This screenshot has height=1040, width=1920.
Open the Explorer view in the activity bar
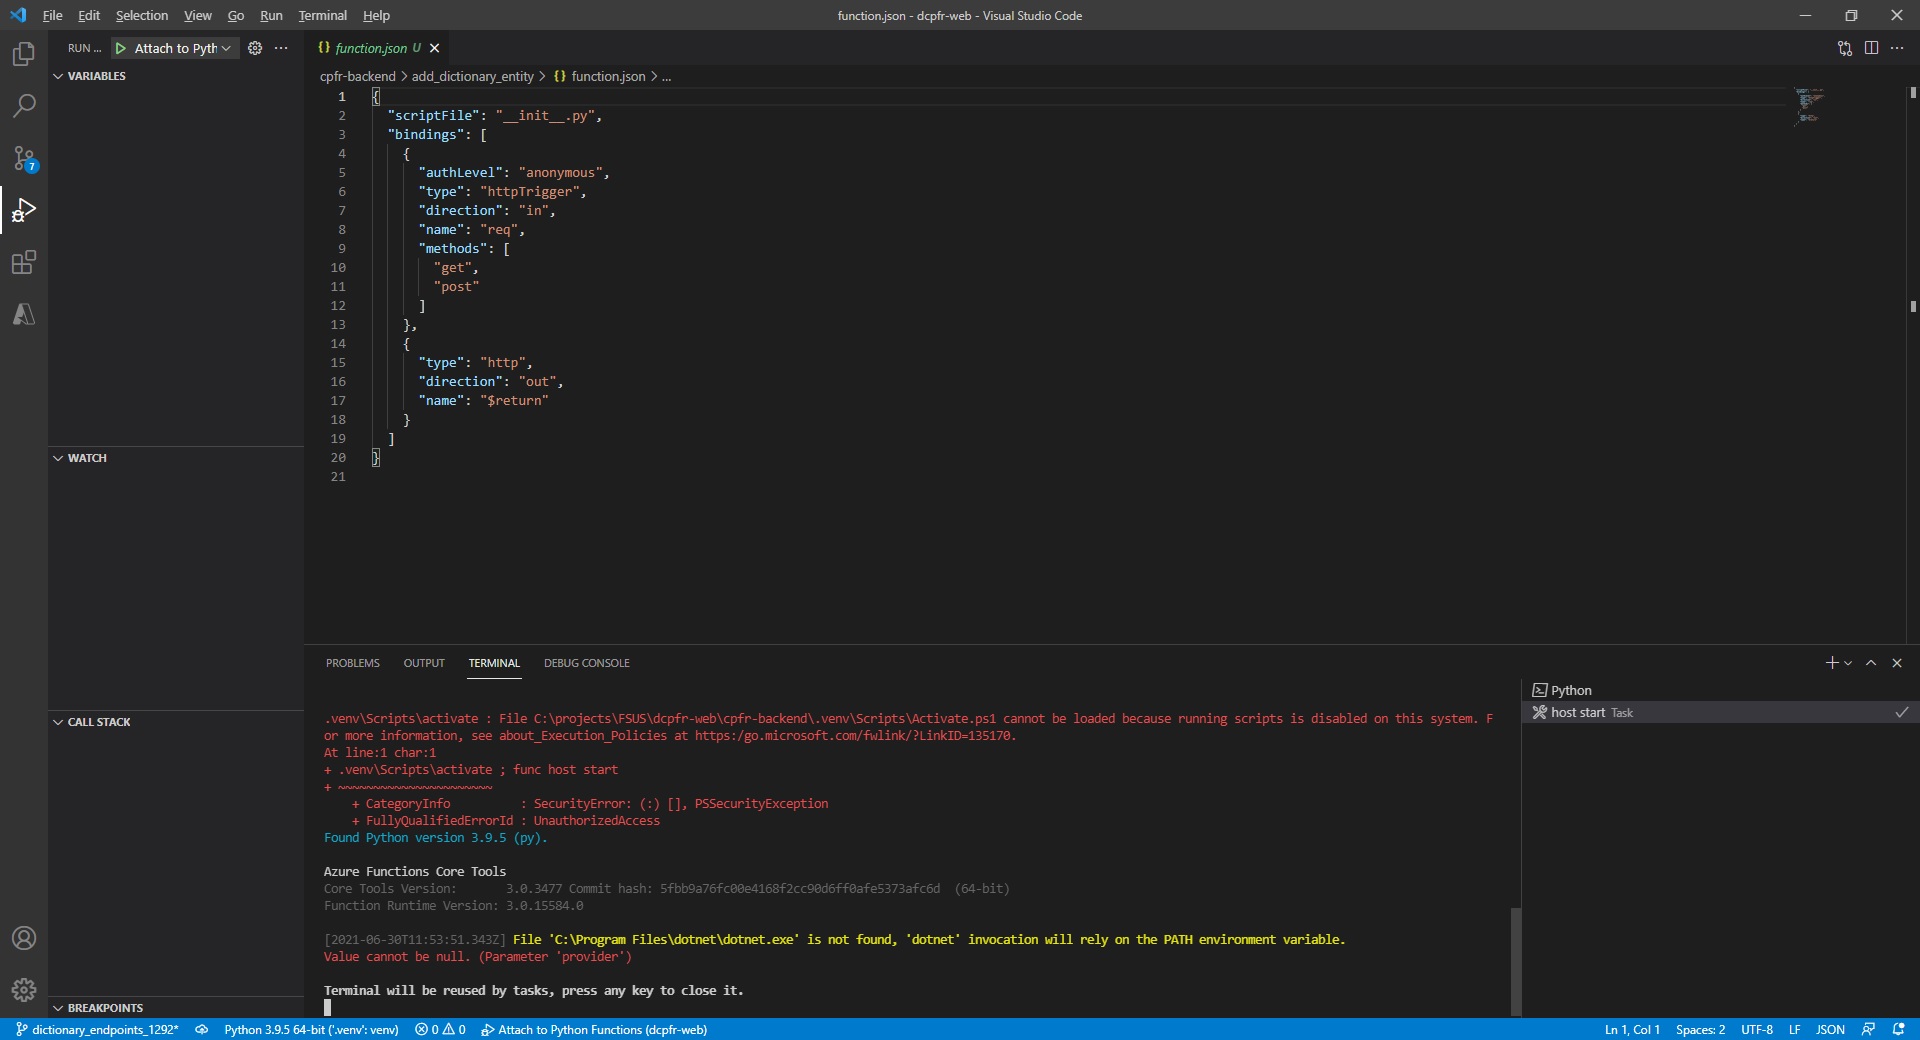click(24, 53)
